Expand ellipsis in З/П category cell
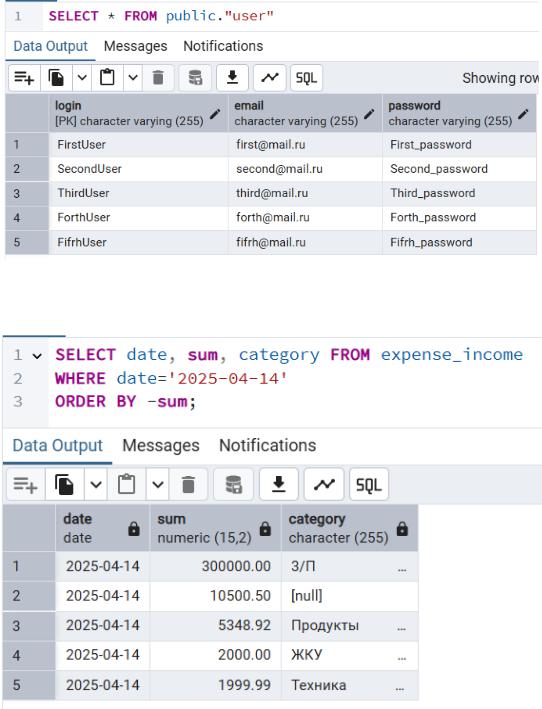542x709 pixels. (401, 570)
